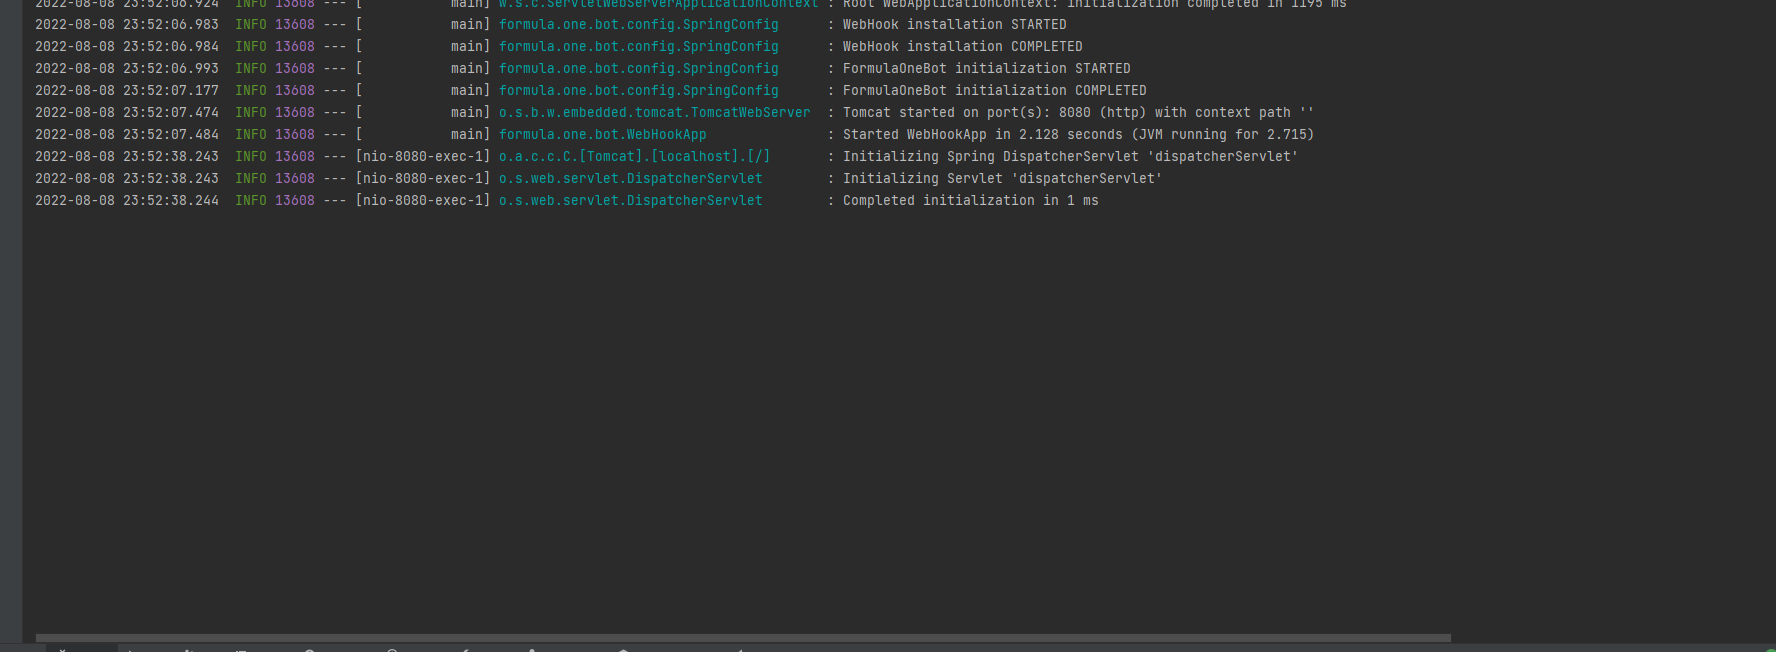Click [nio-8080-exec-1] thread on Initializing Spring DispatcherServlet line
1776x652 pixels.
(x=423, y=156)
